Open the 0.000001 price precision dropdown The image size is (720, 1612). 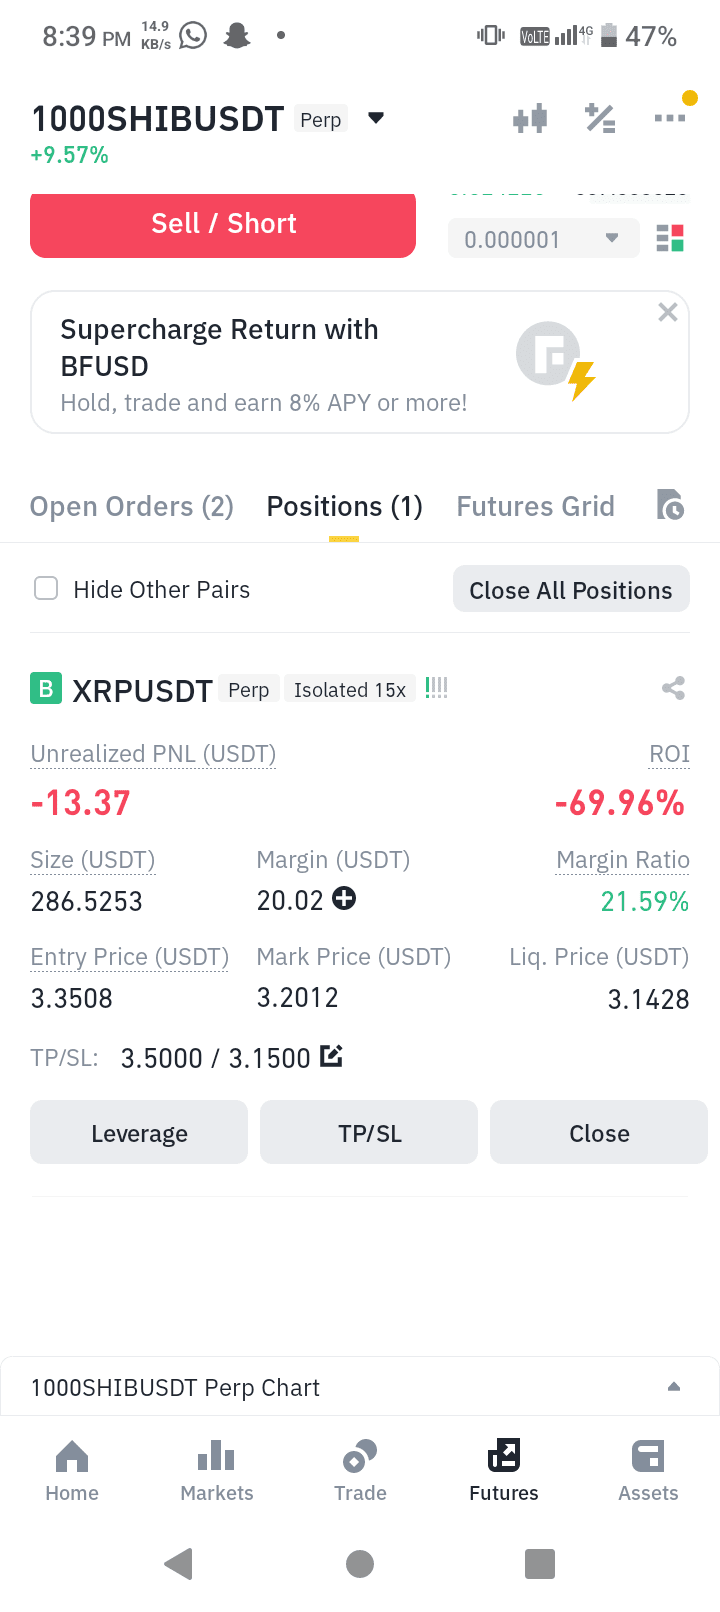pos(543,239)
